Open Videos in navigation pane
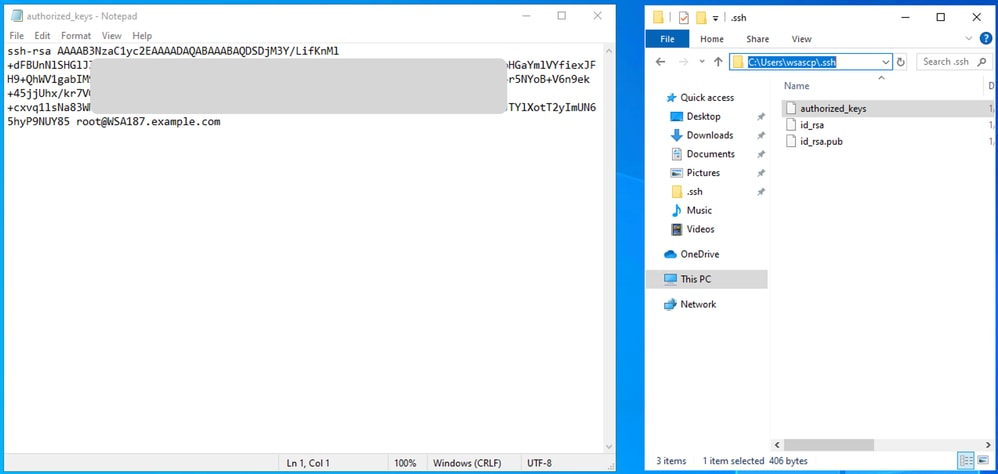998x474 pixels. coord(700,229)
